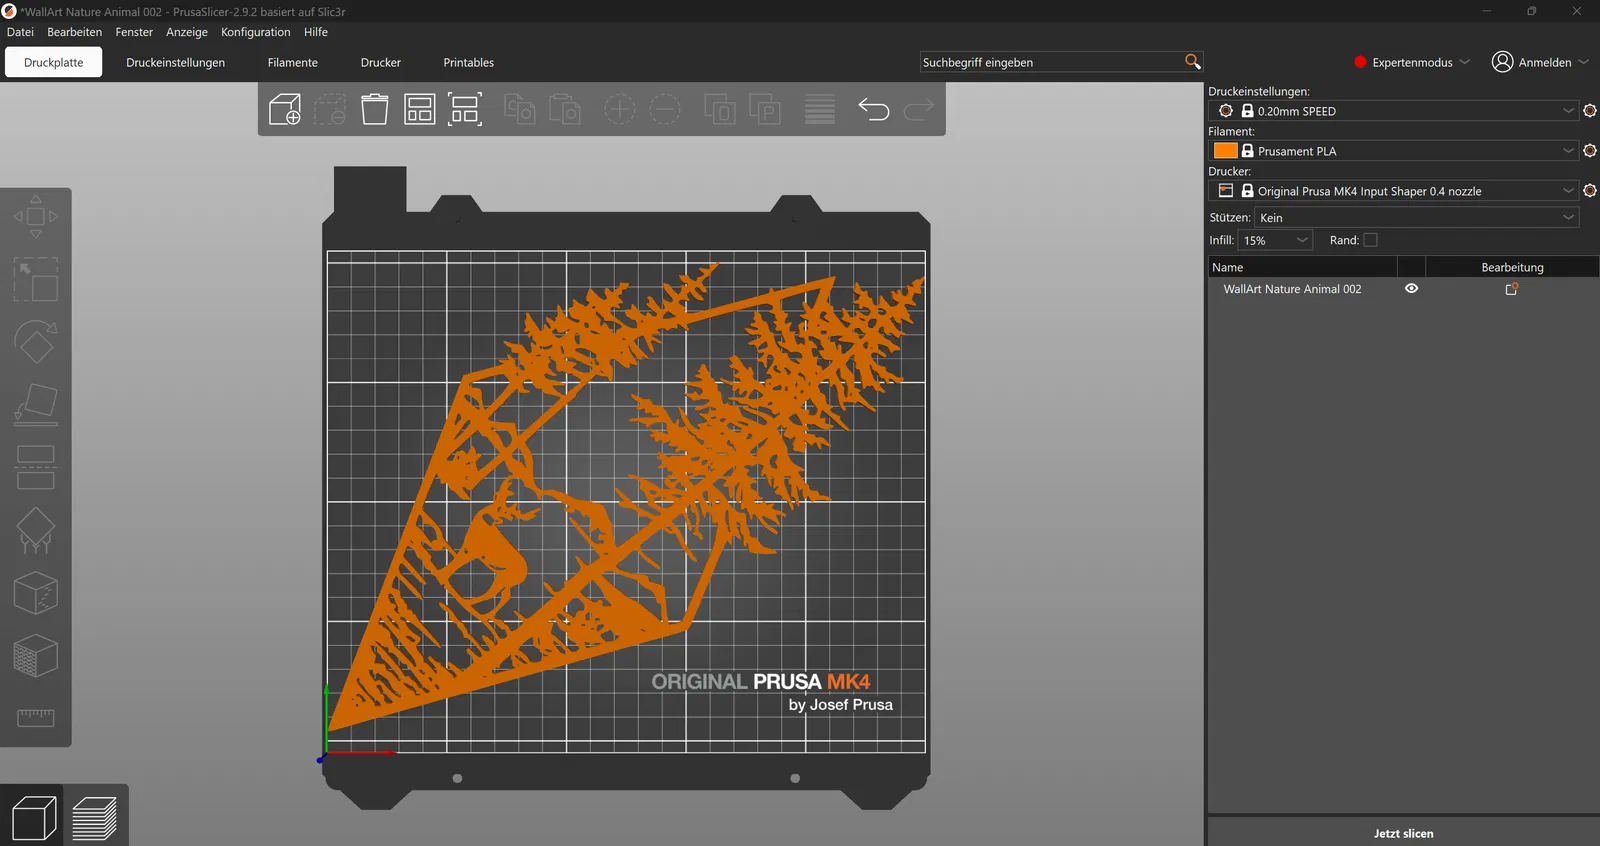Select the Measure ruler tool
The image size is (1600, 846).
(x=36, y=718)
